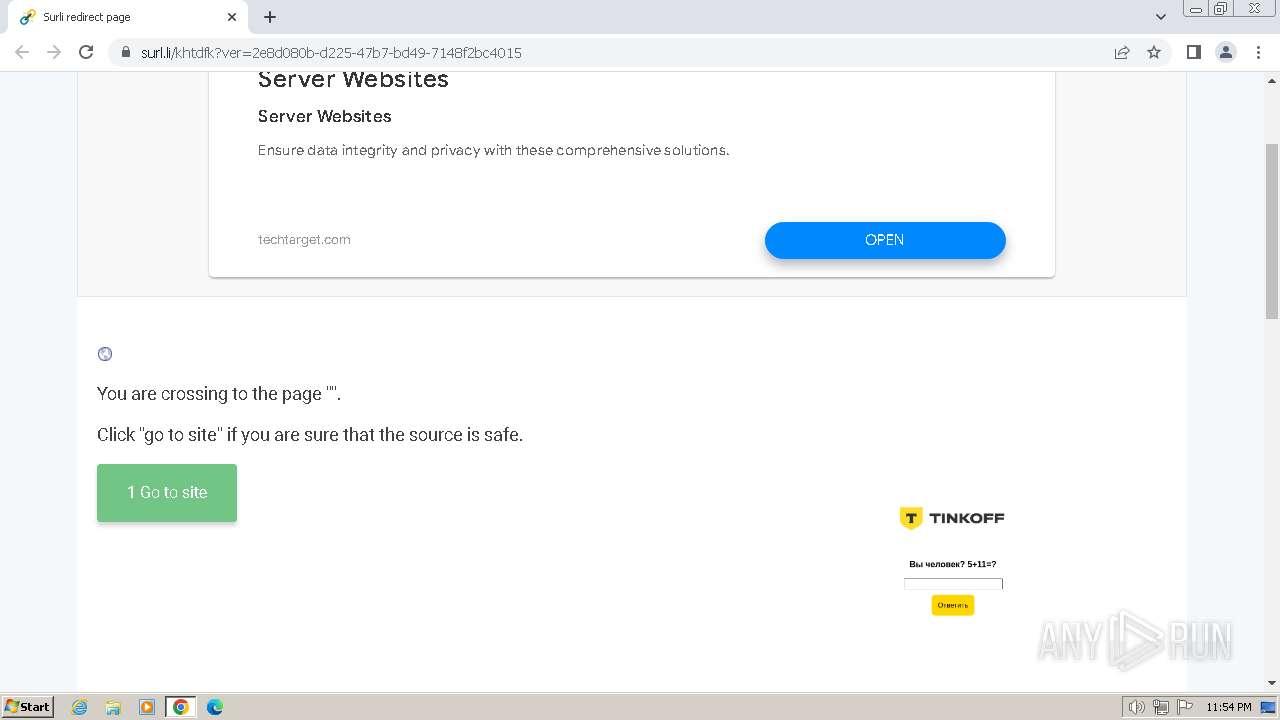Viewport: 1280px width, 720px height.
Task: Click the yellow Tinkoff submit button
Action: 953,605
